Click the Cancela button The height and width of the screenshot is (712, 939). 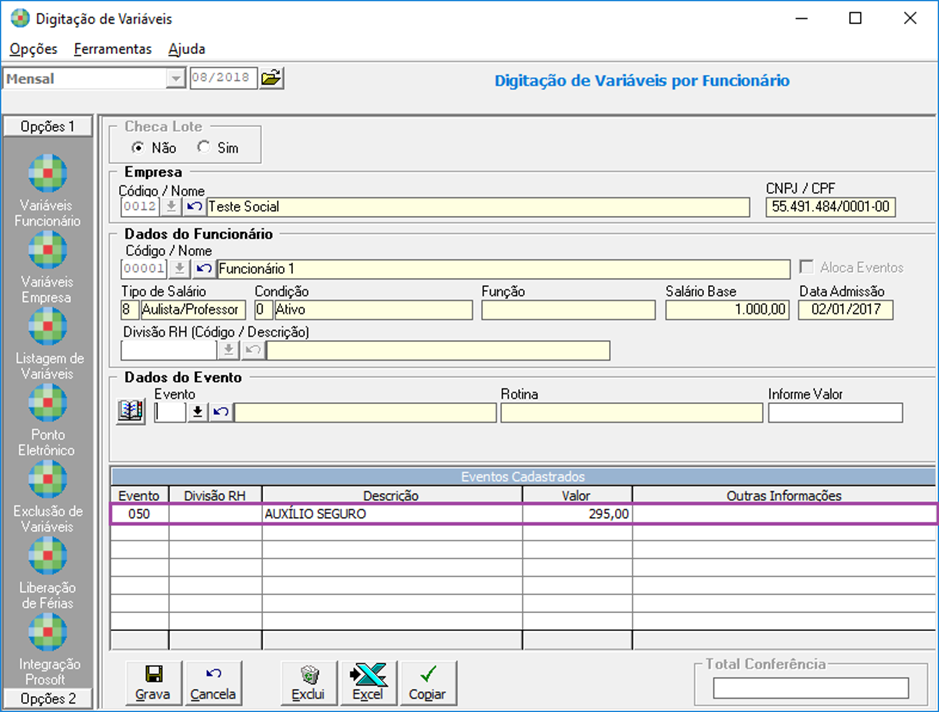coord(213,683)
